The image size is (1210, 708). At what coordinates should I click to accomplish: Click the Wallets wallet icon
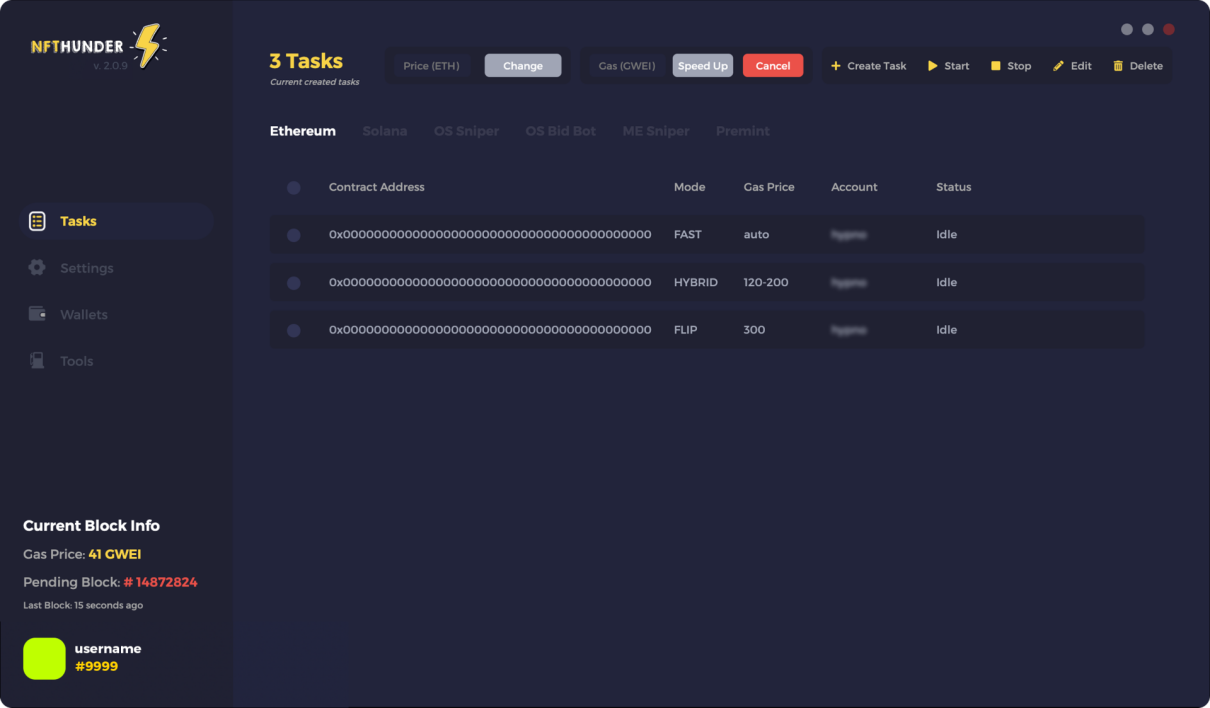point(37,314)
